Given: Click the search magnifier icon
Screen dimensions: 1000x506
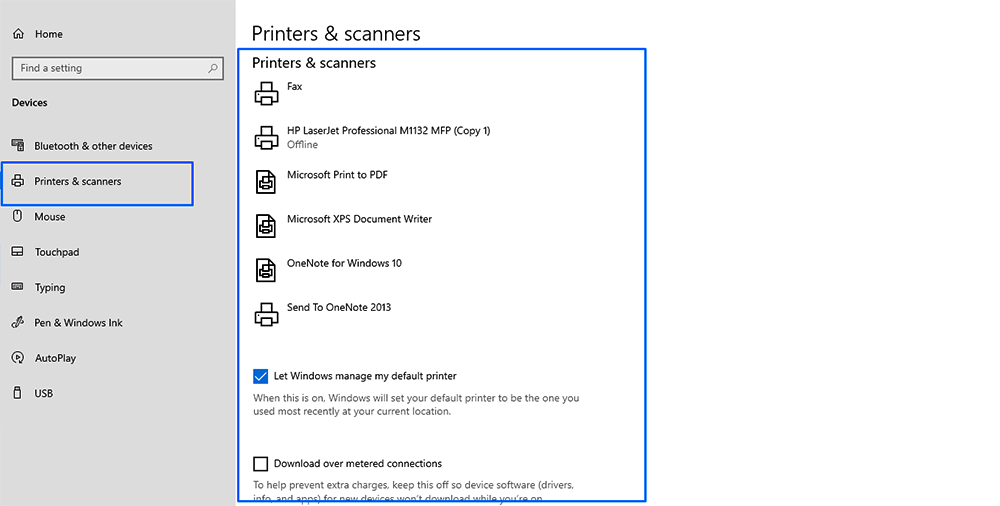Looking at the screenshot, I should (213, 68).
